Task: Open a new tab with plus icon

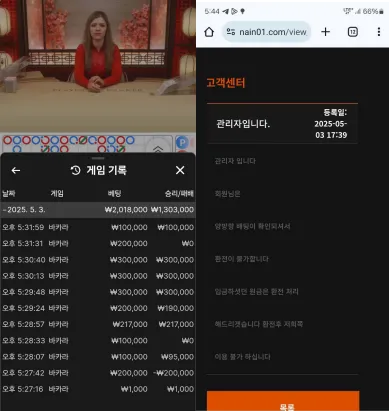Action: coord(325,32)
